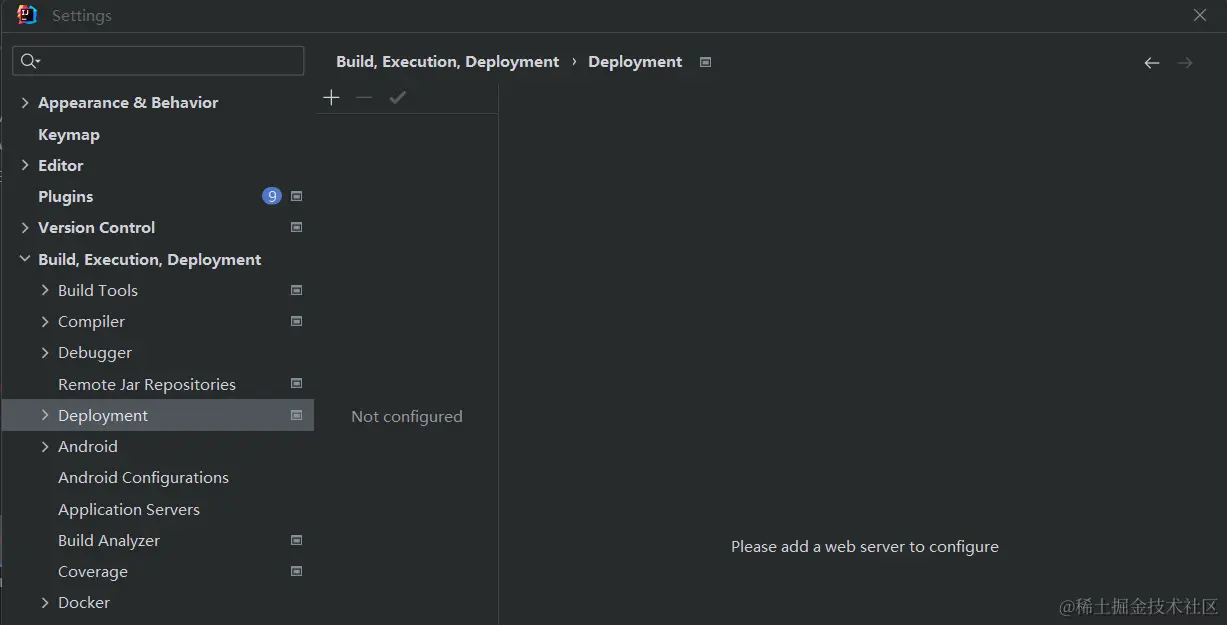The width and height of the screenshot is (1227, 625).
Task: Expand the Editor section
Action: coord(25,165)
